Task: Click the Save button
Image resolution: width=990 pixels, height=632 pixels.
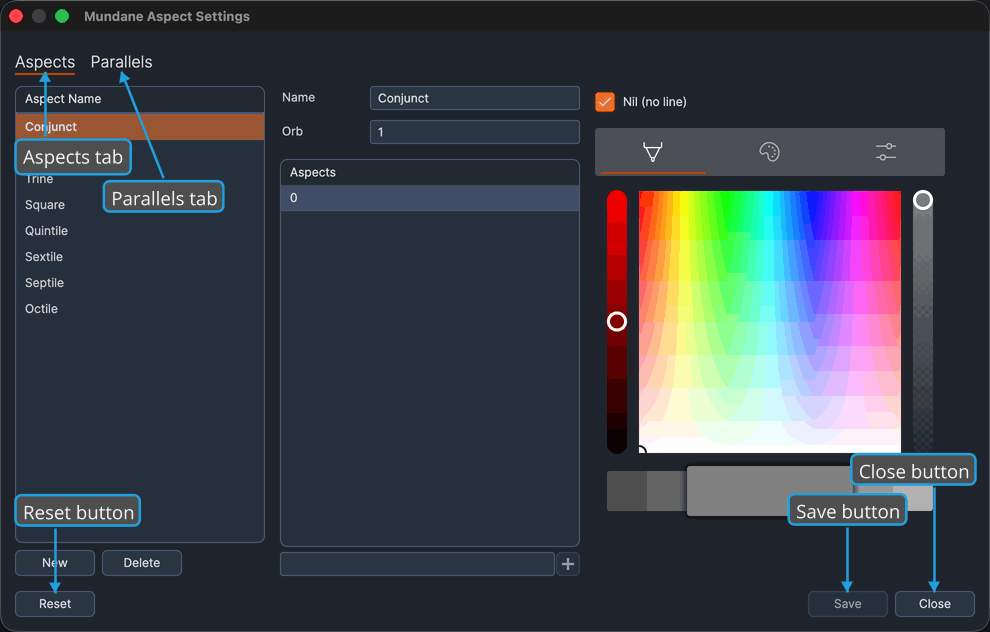Action: (x=847, y=604)
